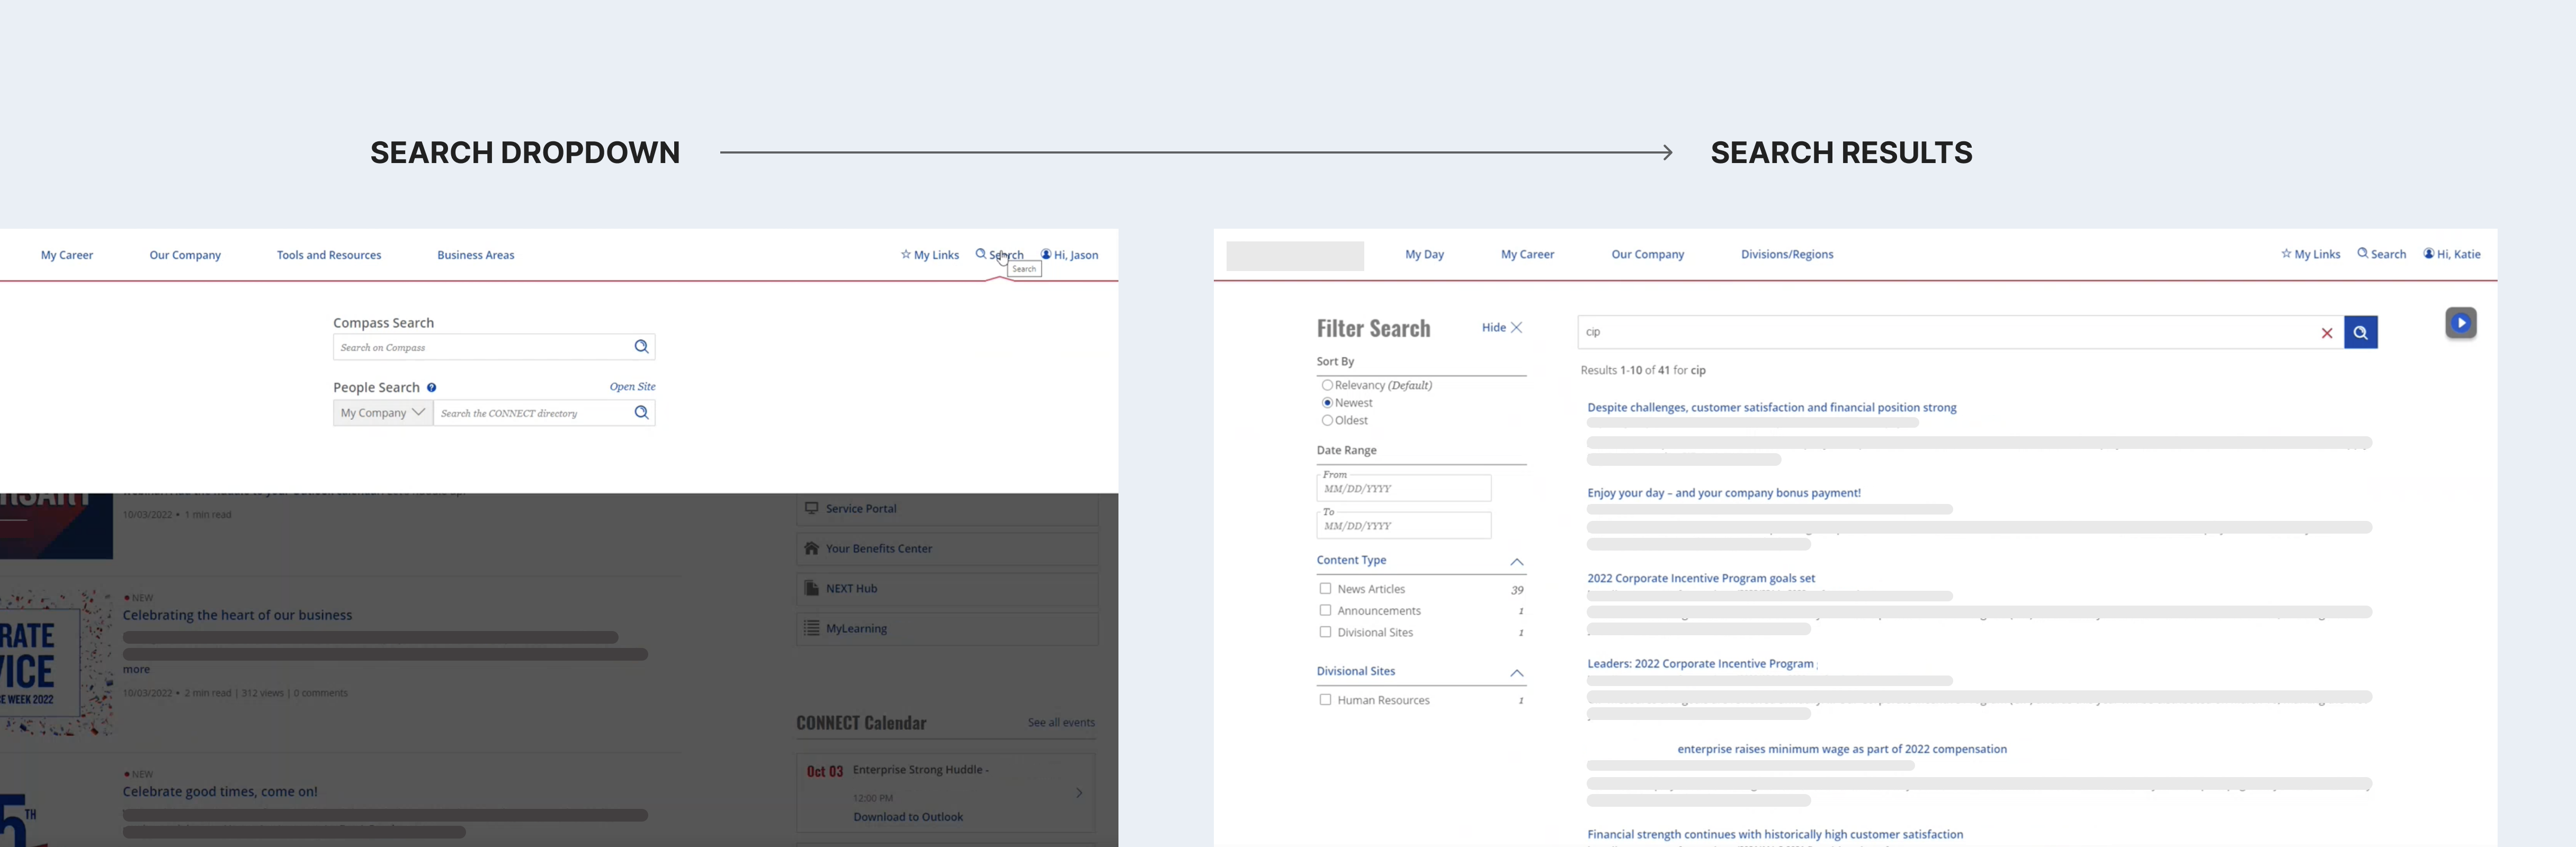Open 2022 Corporate Incentive Program goals set

(1700, 578)
